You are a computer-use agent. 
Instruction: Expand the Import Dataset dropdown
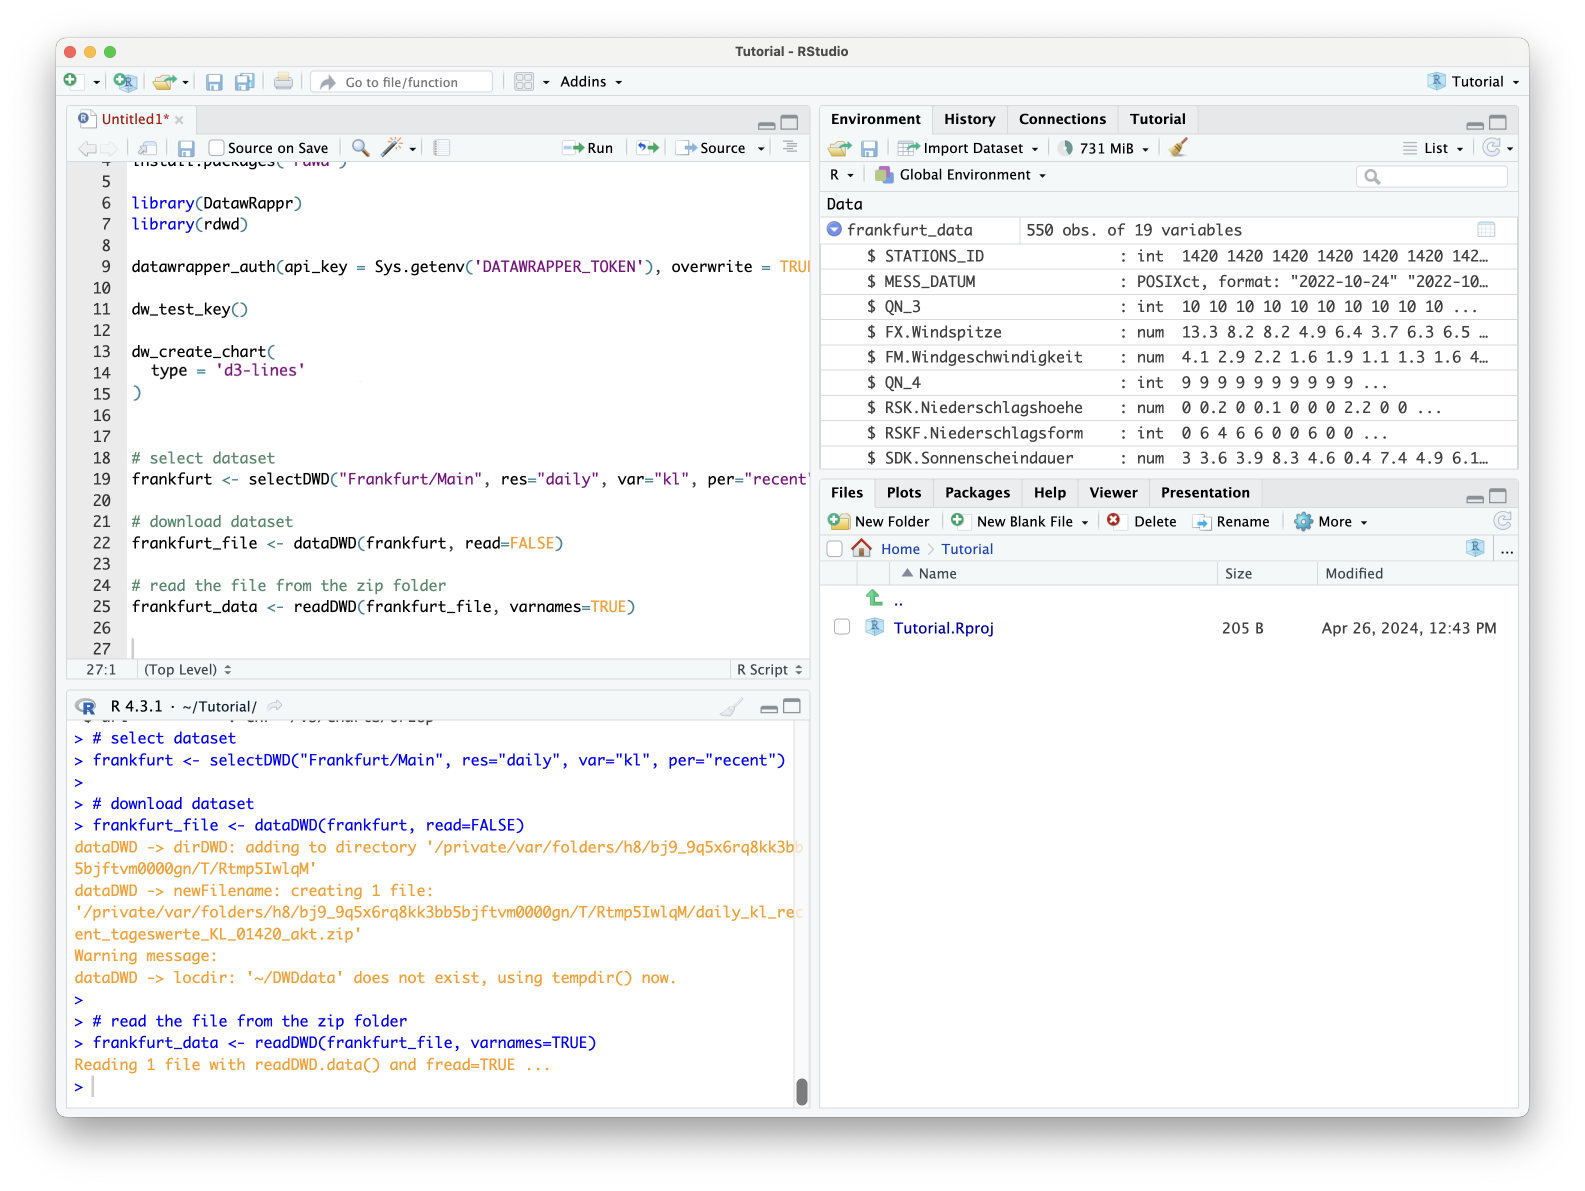point(968,148)
